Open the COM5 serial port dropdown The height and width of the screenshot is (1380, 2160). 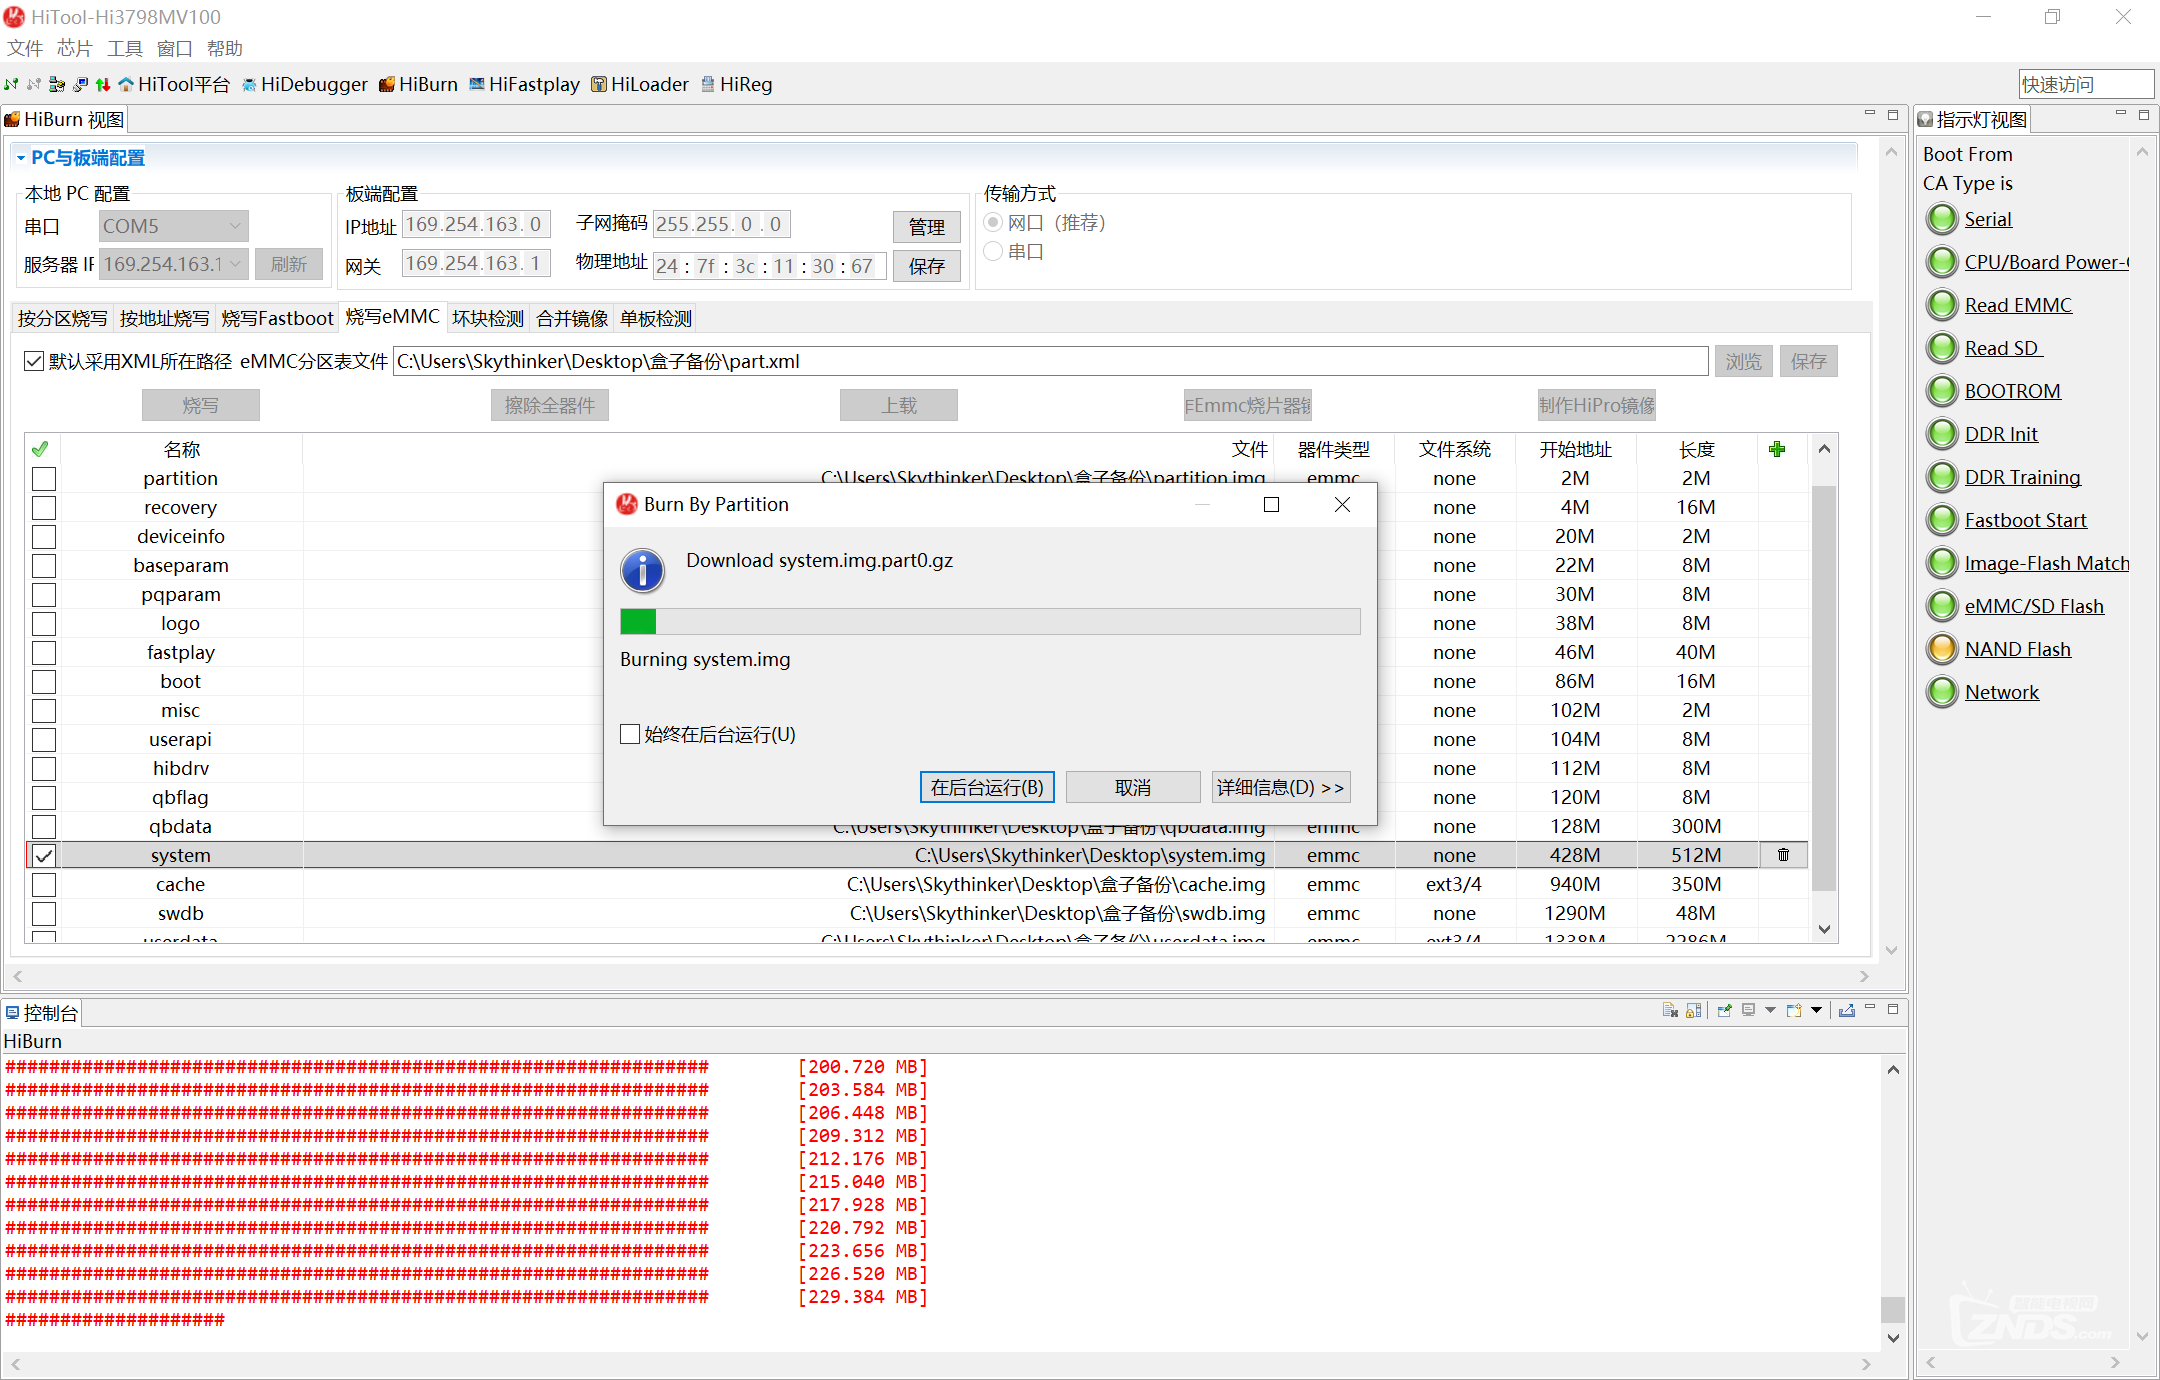[174, 226]
